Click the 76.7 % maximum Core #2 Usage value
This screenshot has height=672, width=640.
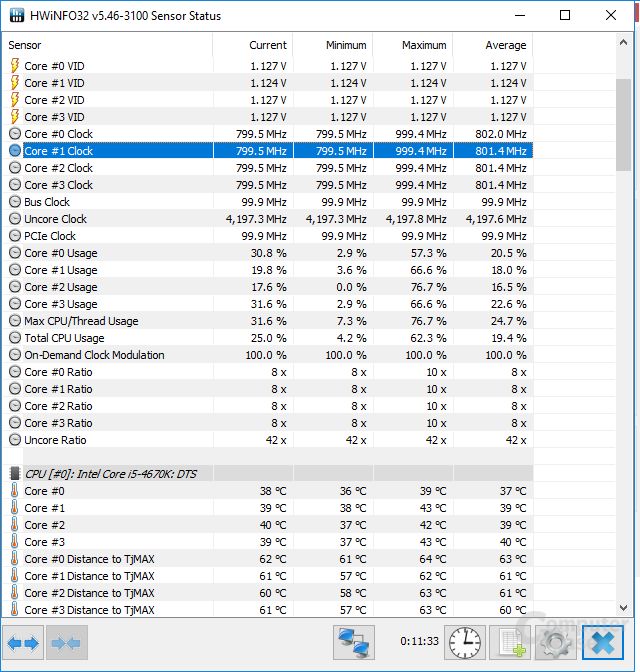click(x=428, y=287)
